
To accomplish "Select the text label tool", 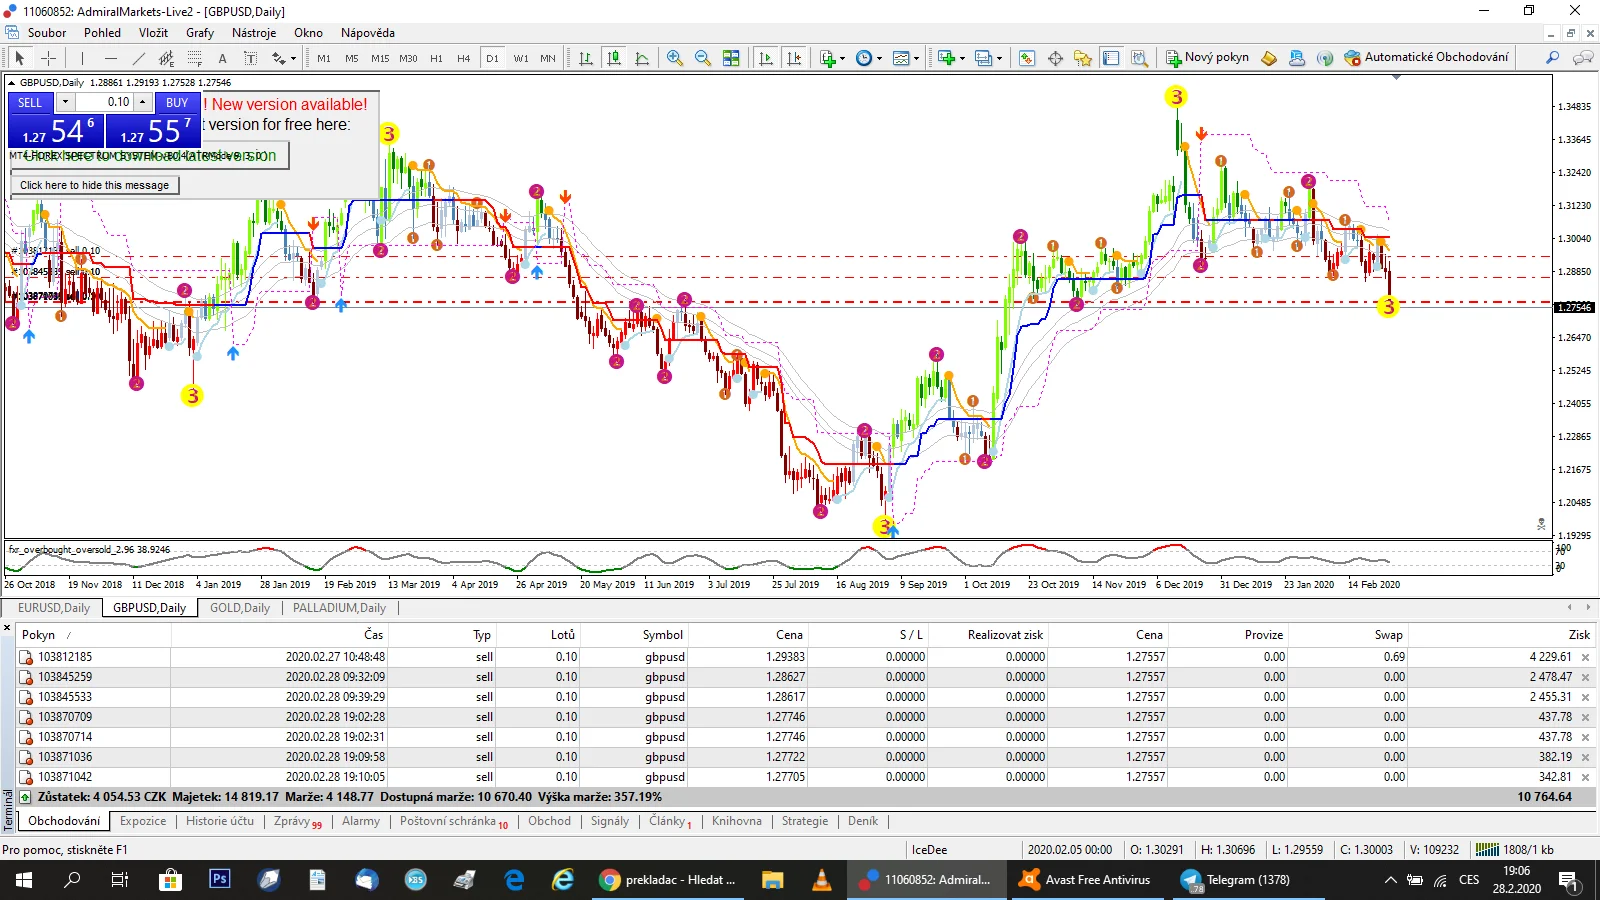I will point(250,58).
